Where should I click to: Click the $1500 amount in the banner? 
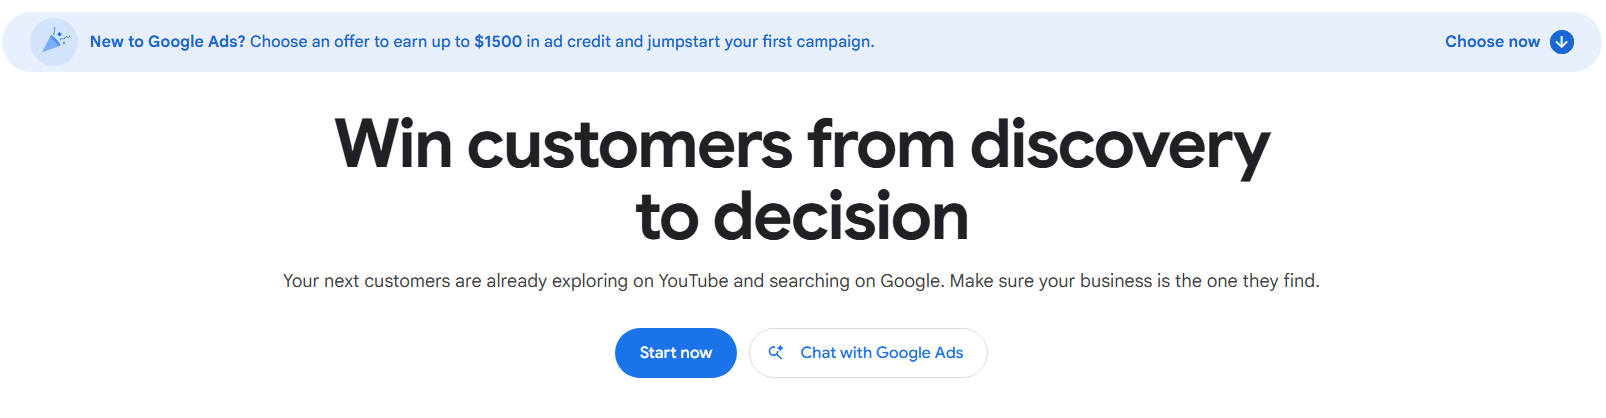(x=498, y=42)
